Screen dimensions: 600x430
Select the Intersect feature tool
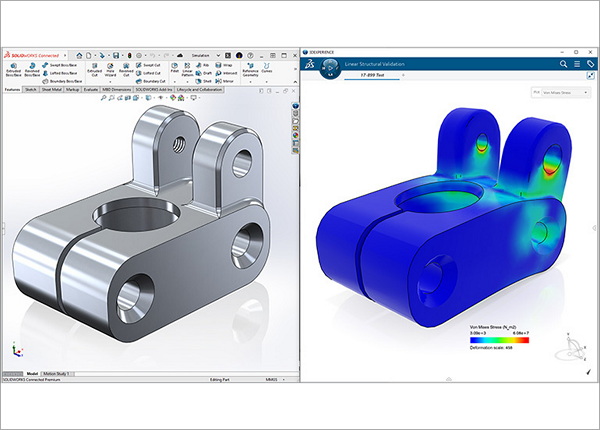point(226,73)
